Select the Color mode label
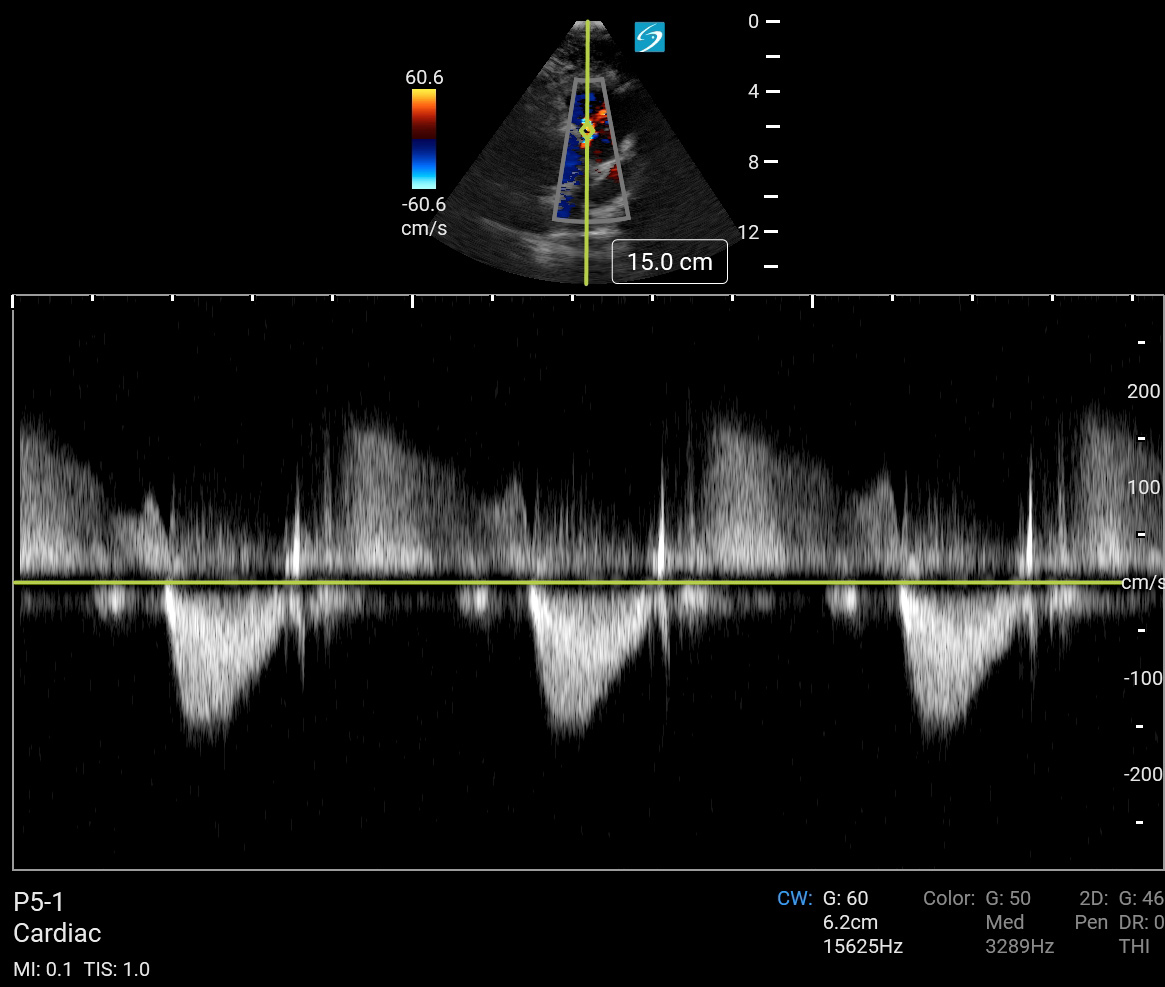The image size is (1165, 987). [x=948, y=898]
